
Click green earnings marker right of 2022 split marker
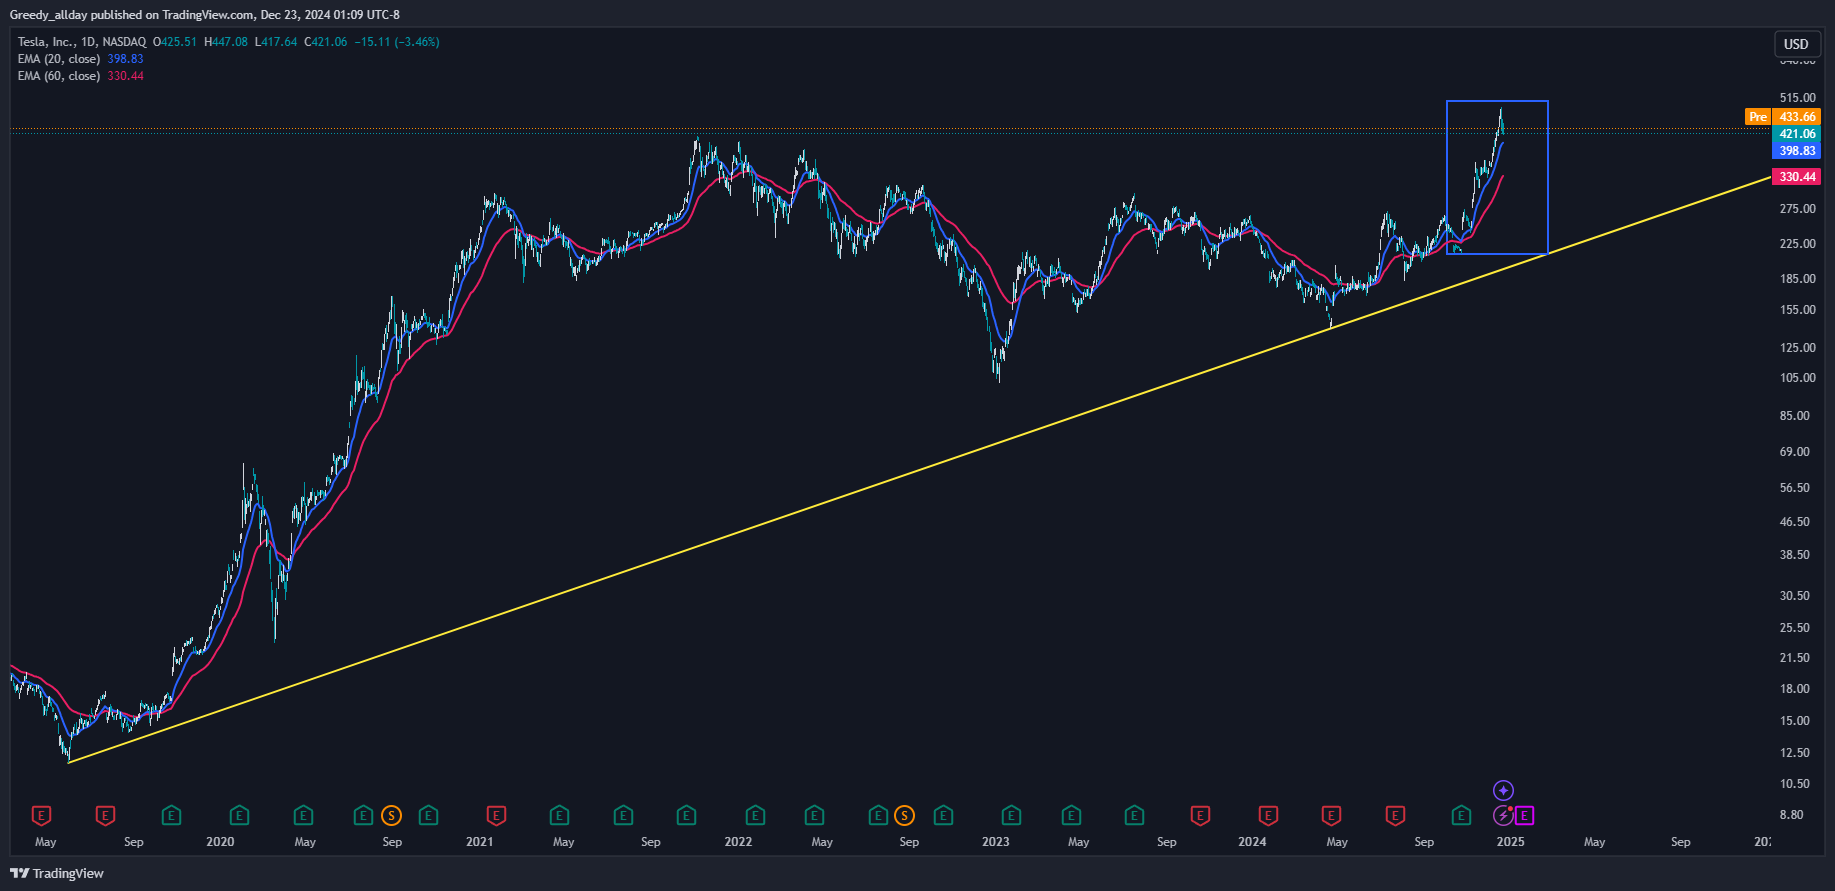(x=943, y=816)
